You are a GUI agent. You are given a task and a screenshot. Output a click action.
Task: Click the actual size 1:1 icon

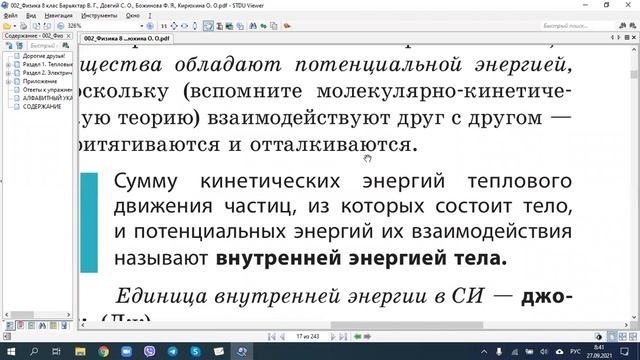(164, 26)
